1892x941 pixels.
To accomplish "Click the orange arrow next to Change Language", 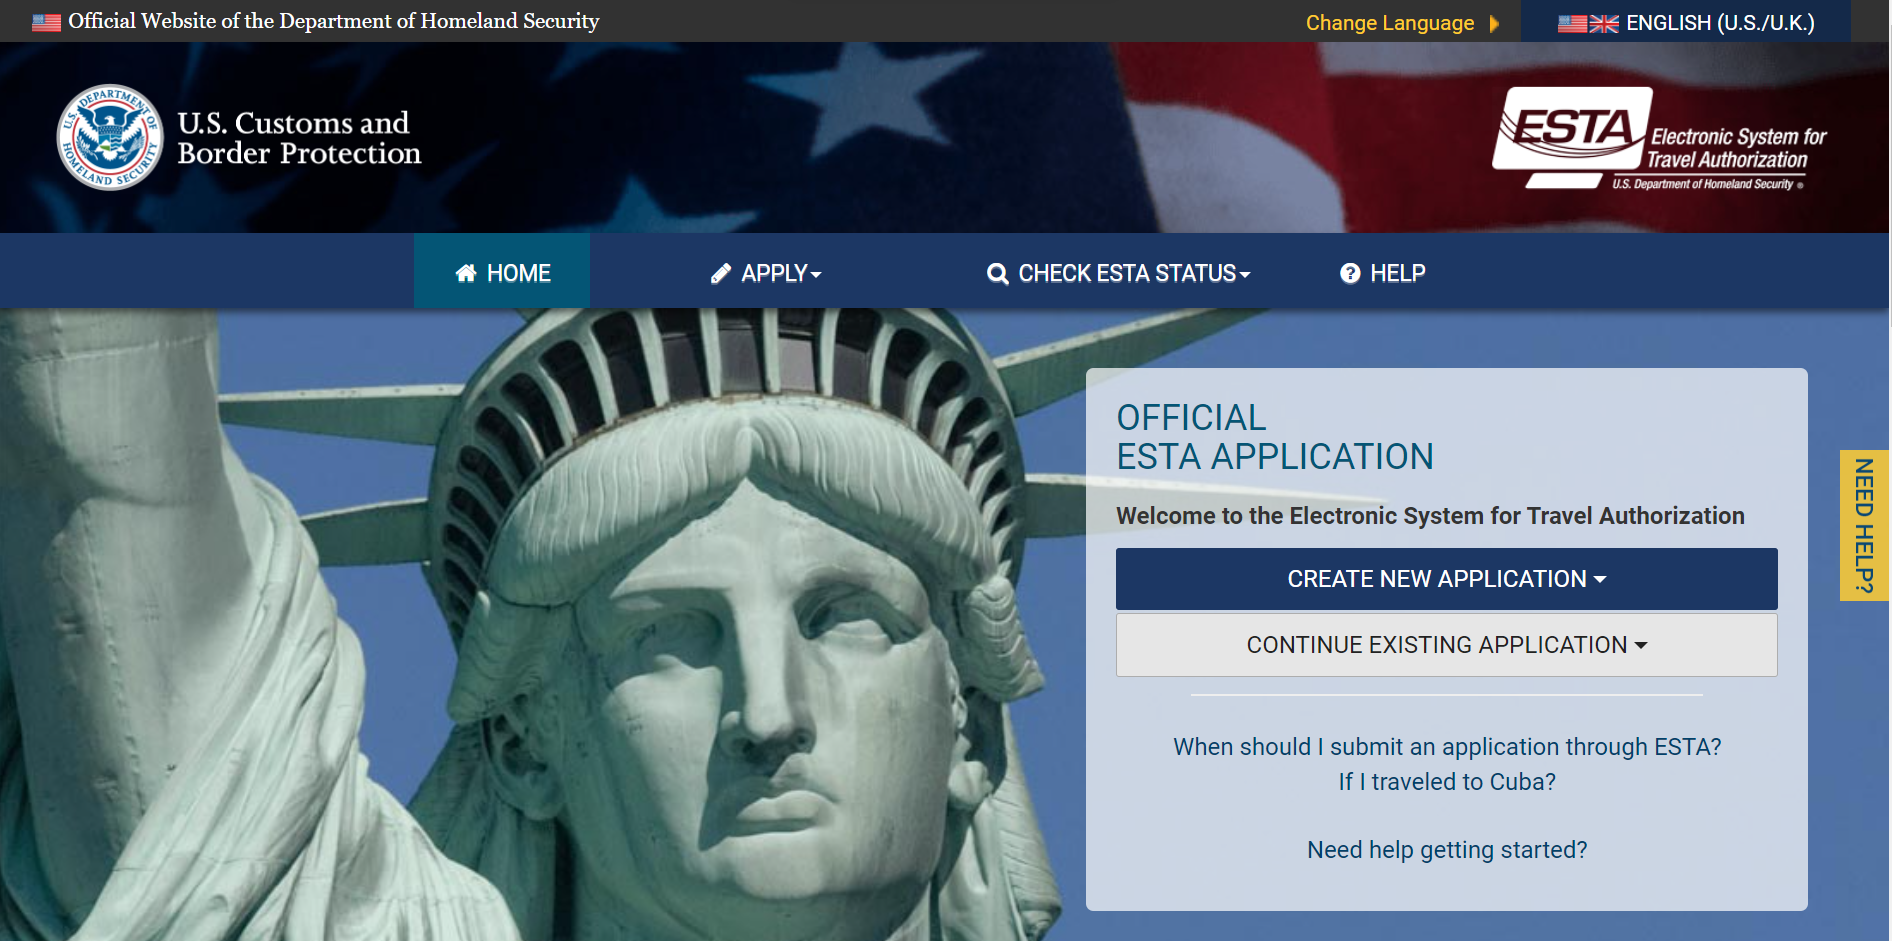I will (1494, 23).
